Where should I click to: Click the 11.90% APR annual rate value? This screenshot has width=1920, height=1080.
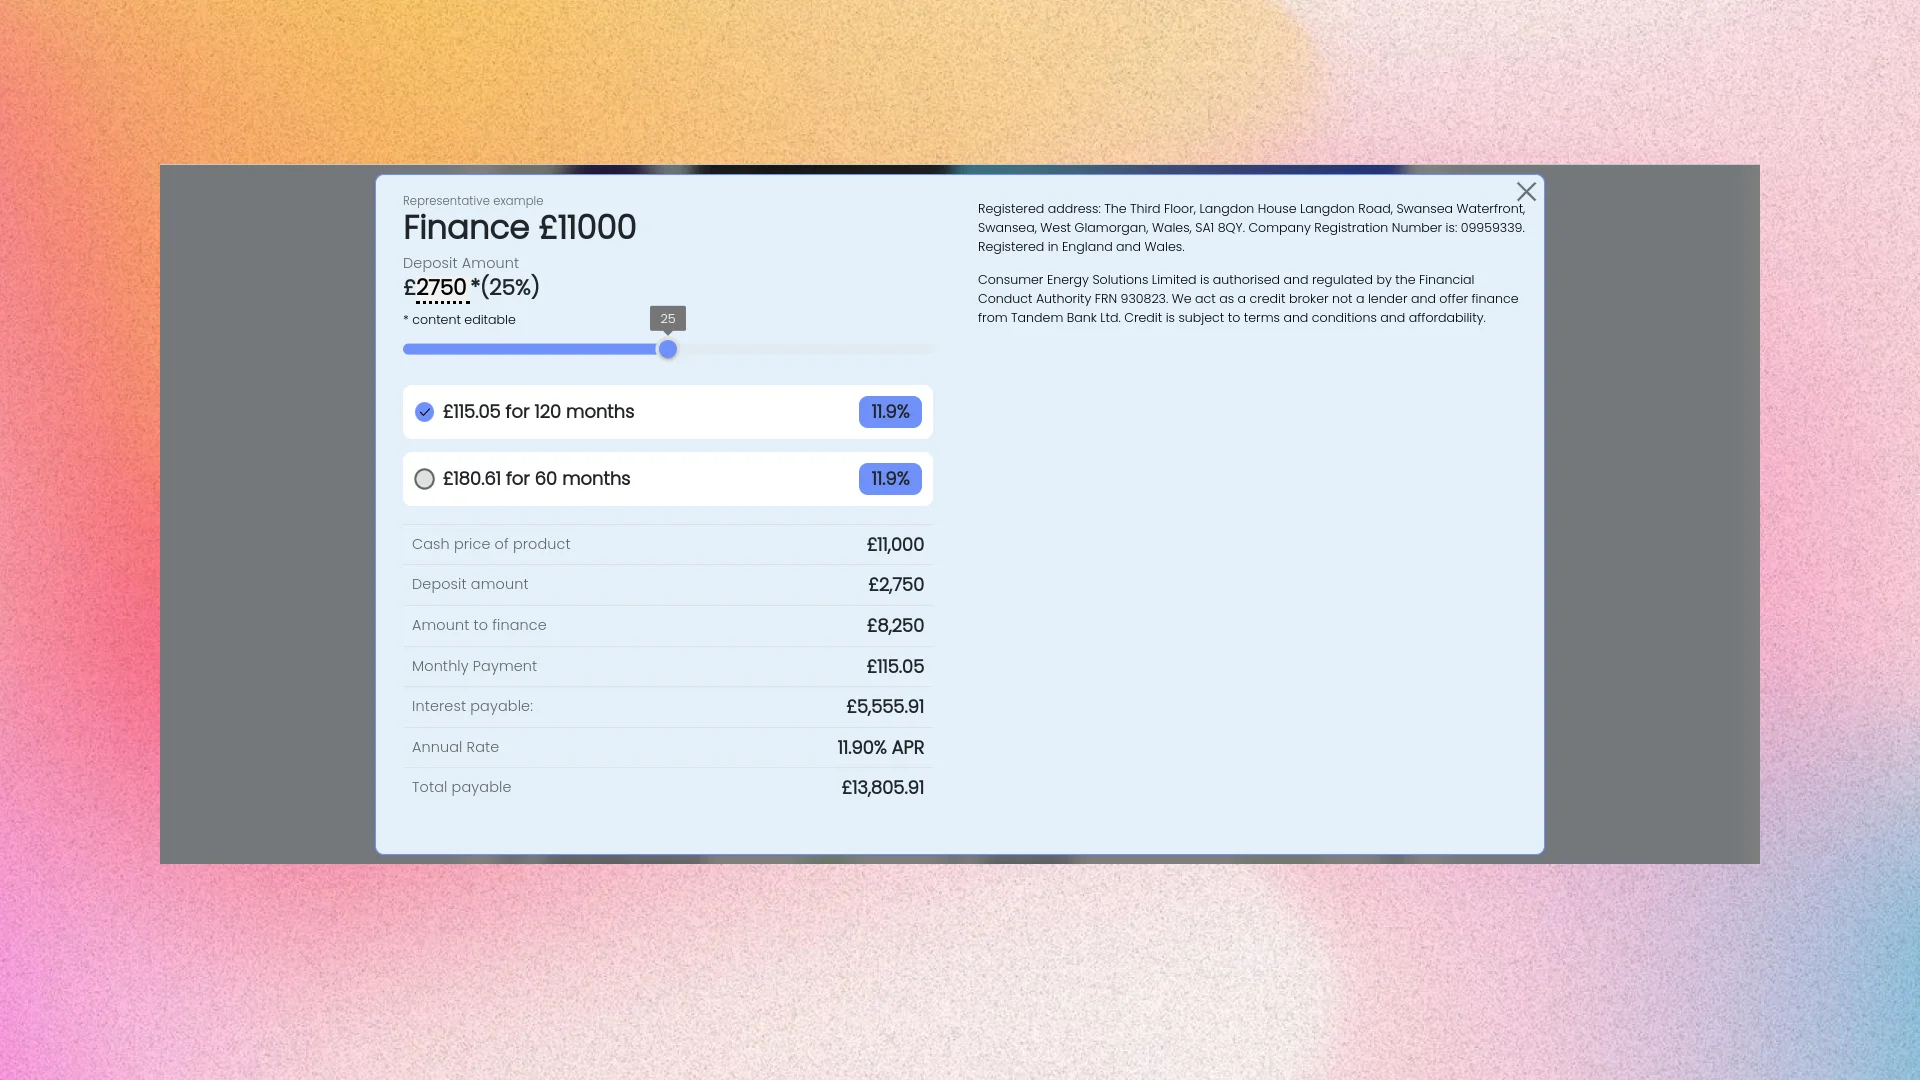pyautogui.click(x=880, y=748)
